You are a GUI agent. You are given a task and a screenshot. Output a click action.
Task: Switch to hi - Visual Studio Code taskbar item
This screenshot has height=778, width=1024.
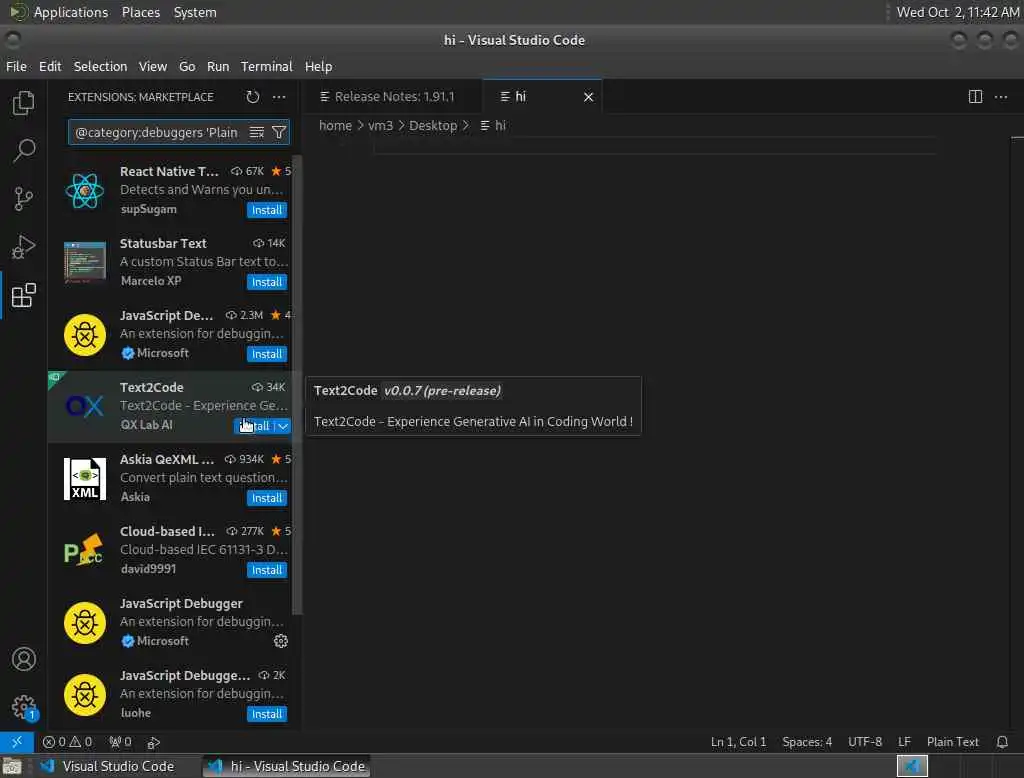click(287, 766)
